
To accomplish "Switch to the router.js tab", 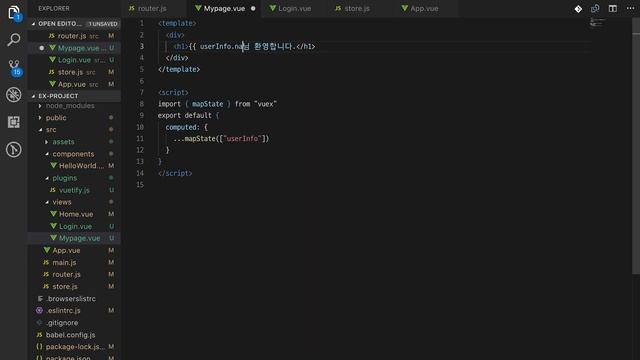I will tap(153, 9).
